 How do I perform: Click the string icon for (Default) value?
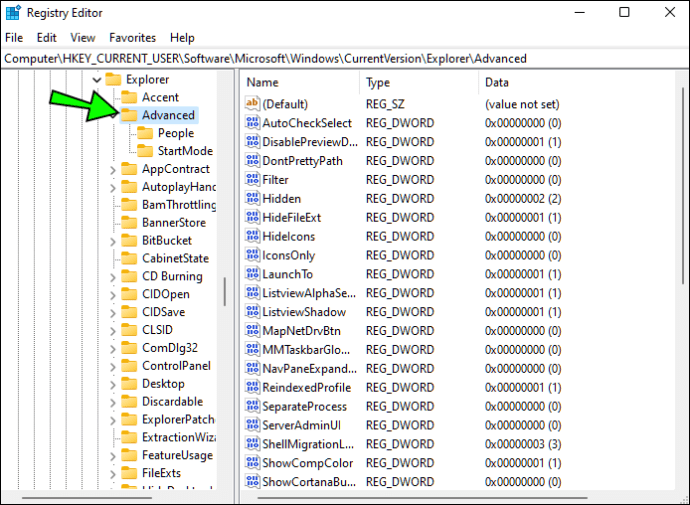coord(252,104)
